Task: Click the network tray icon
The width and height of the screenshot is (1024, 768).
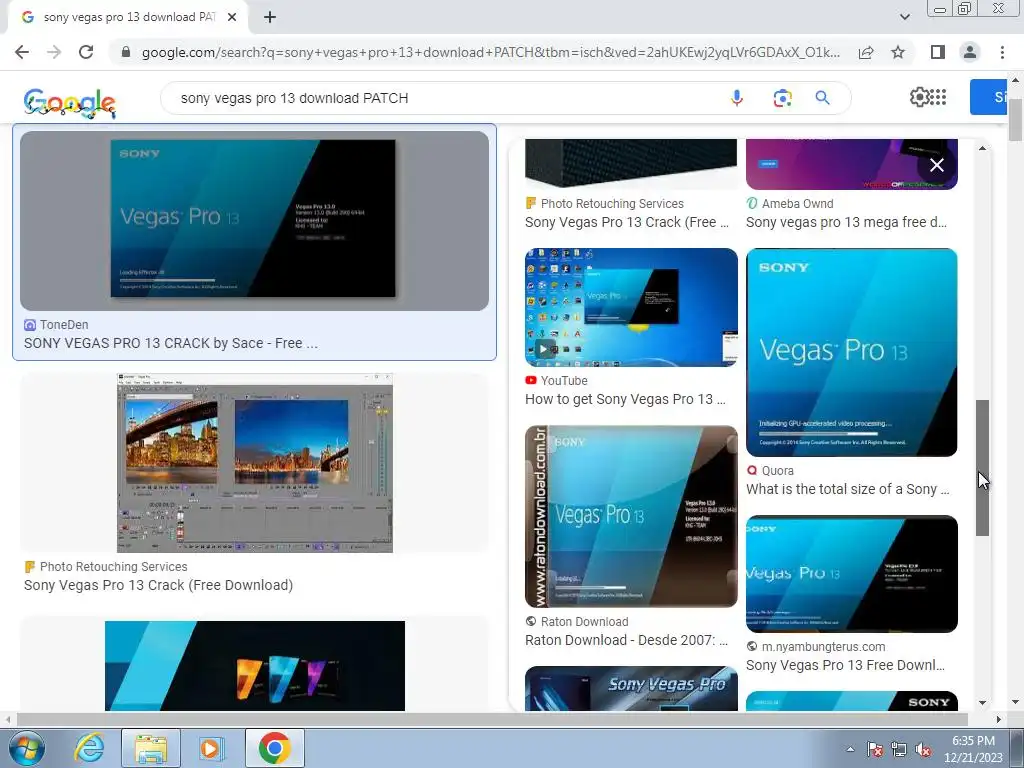Action: click(x=899, y=749)
